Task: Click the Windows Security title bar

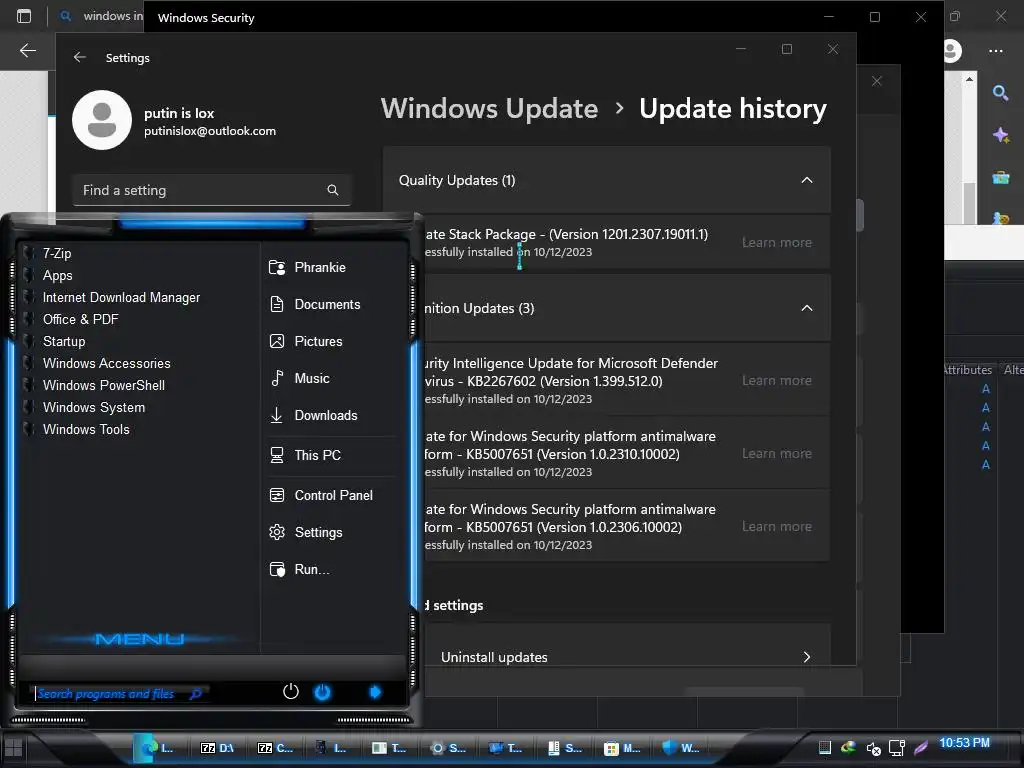Action: [485, 18]
